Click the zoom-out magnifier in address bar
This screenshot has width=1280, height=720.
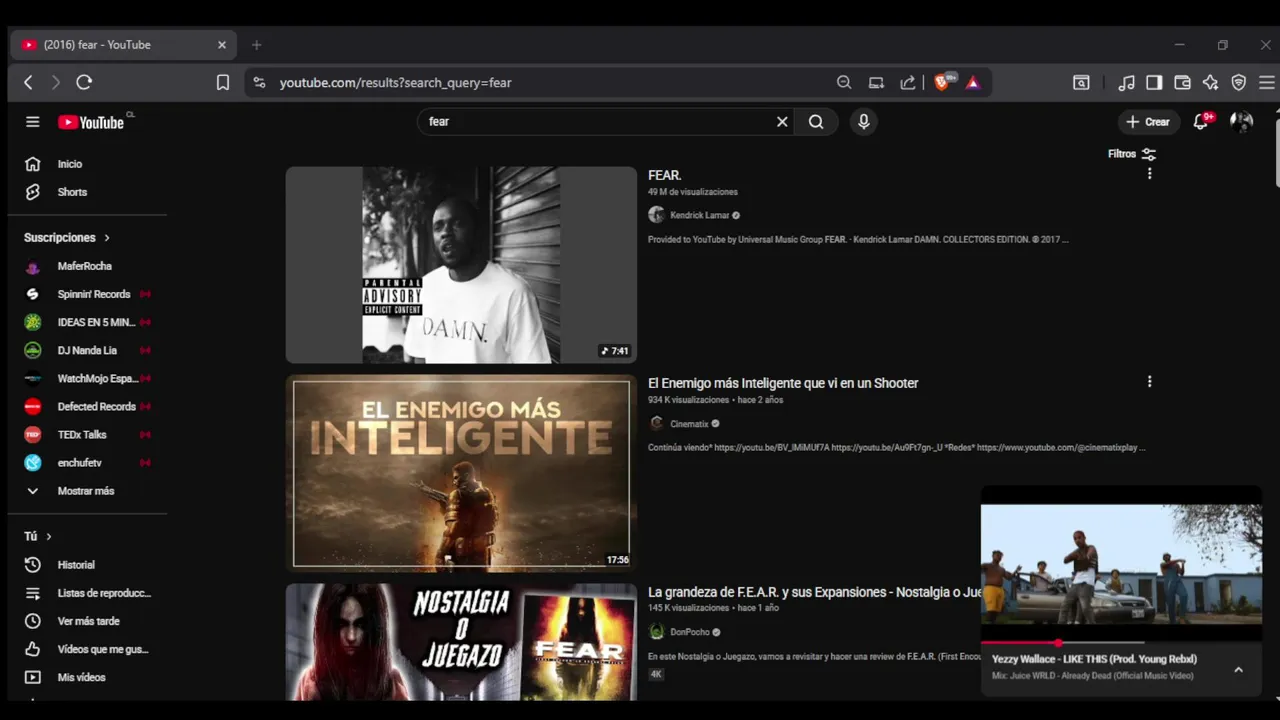[844, 83]
